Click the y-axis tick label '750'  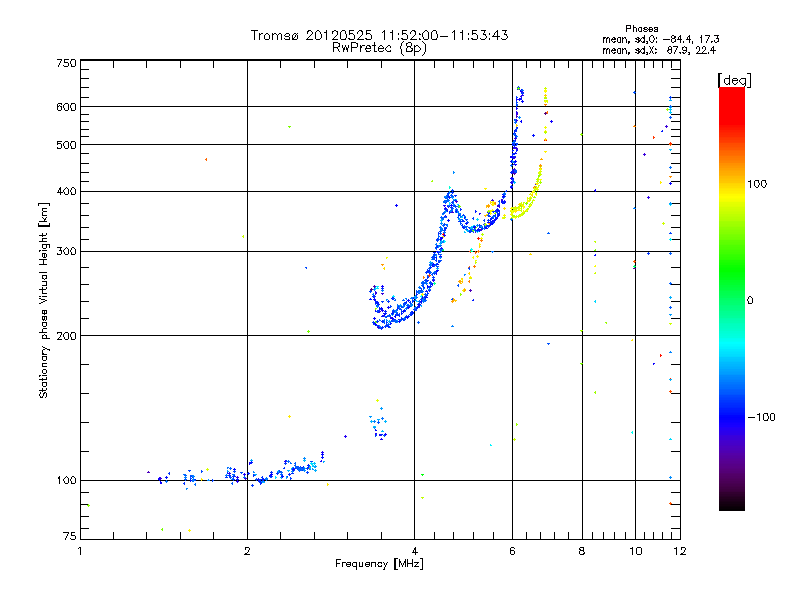click(x=66, y=63)
